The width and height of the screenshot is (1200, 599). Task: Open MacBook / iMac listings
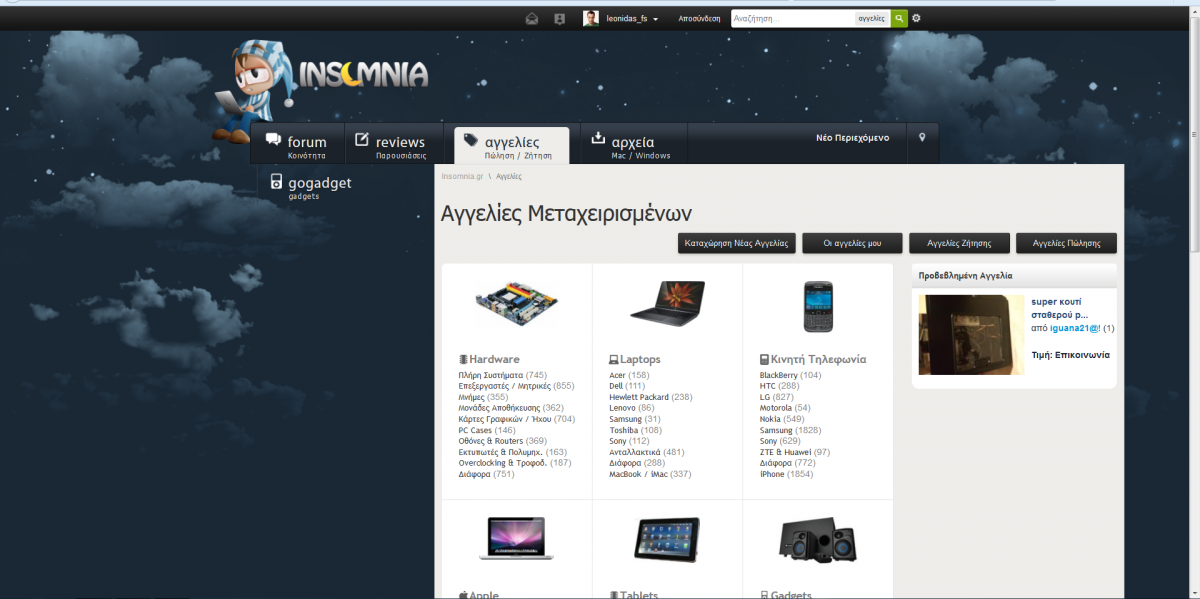tap(639, 474)
